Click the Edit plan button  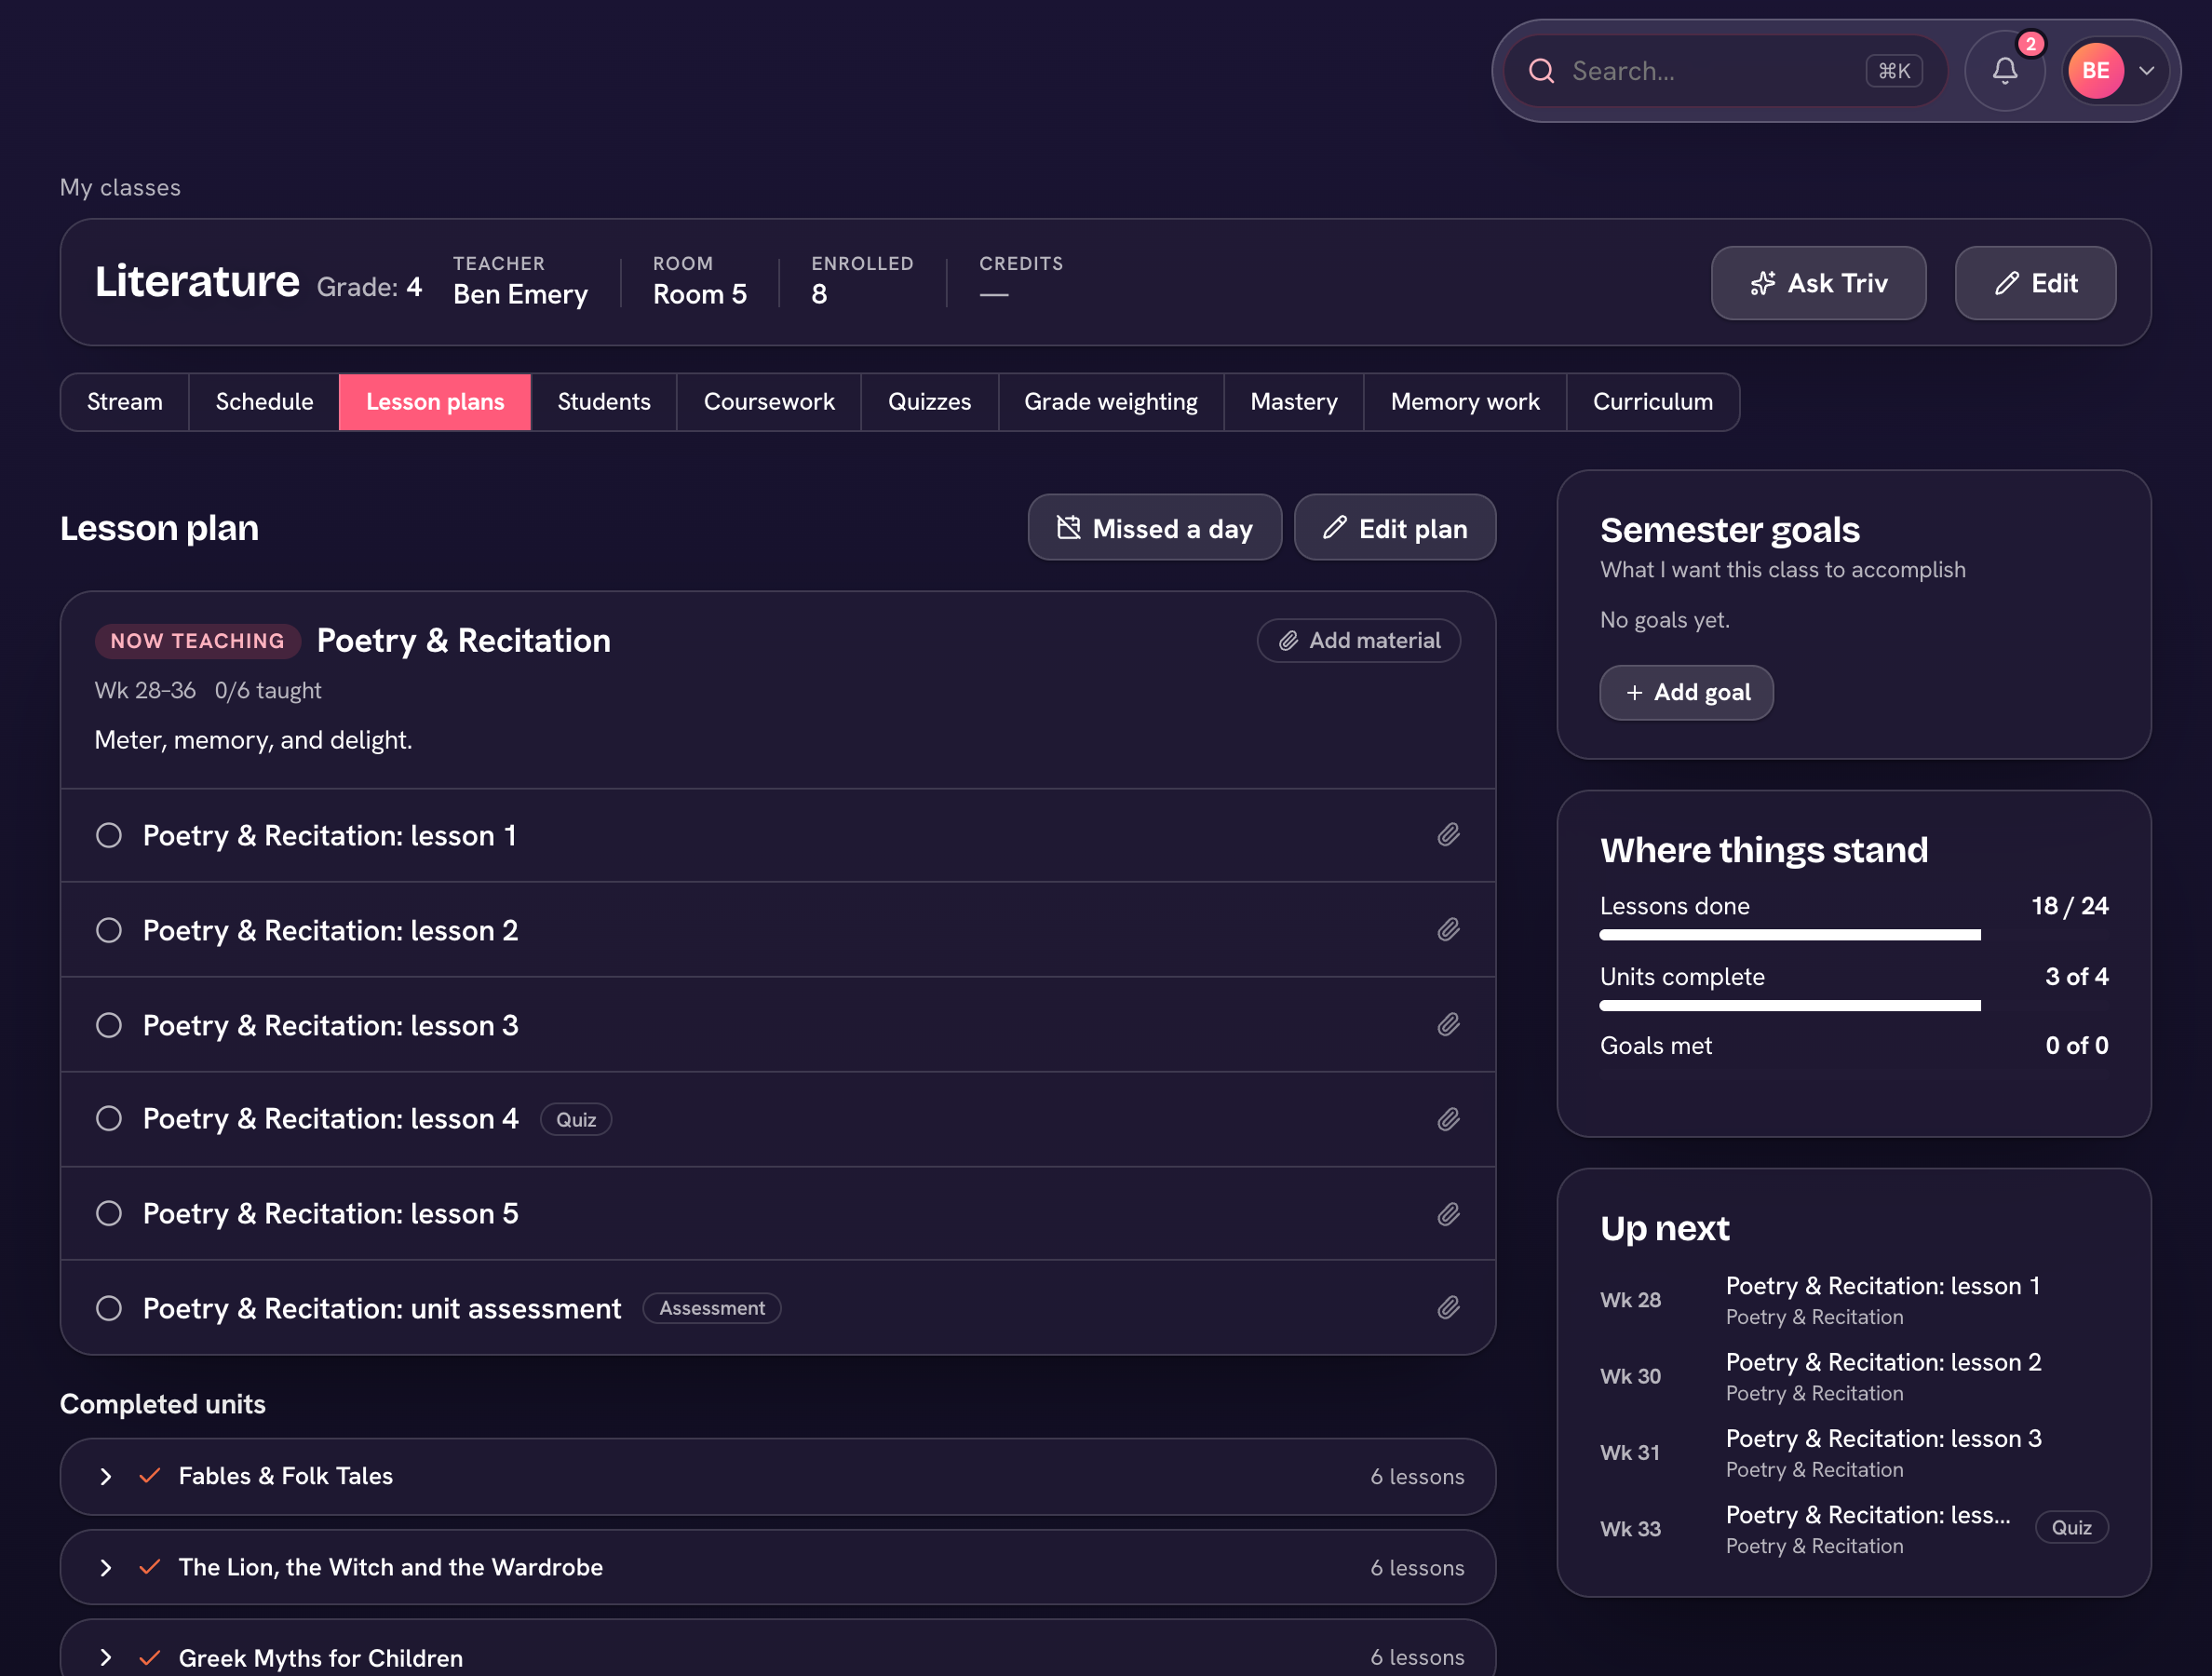[1395, 528]
